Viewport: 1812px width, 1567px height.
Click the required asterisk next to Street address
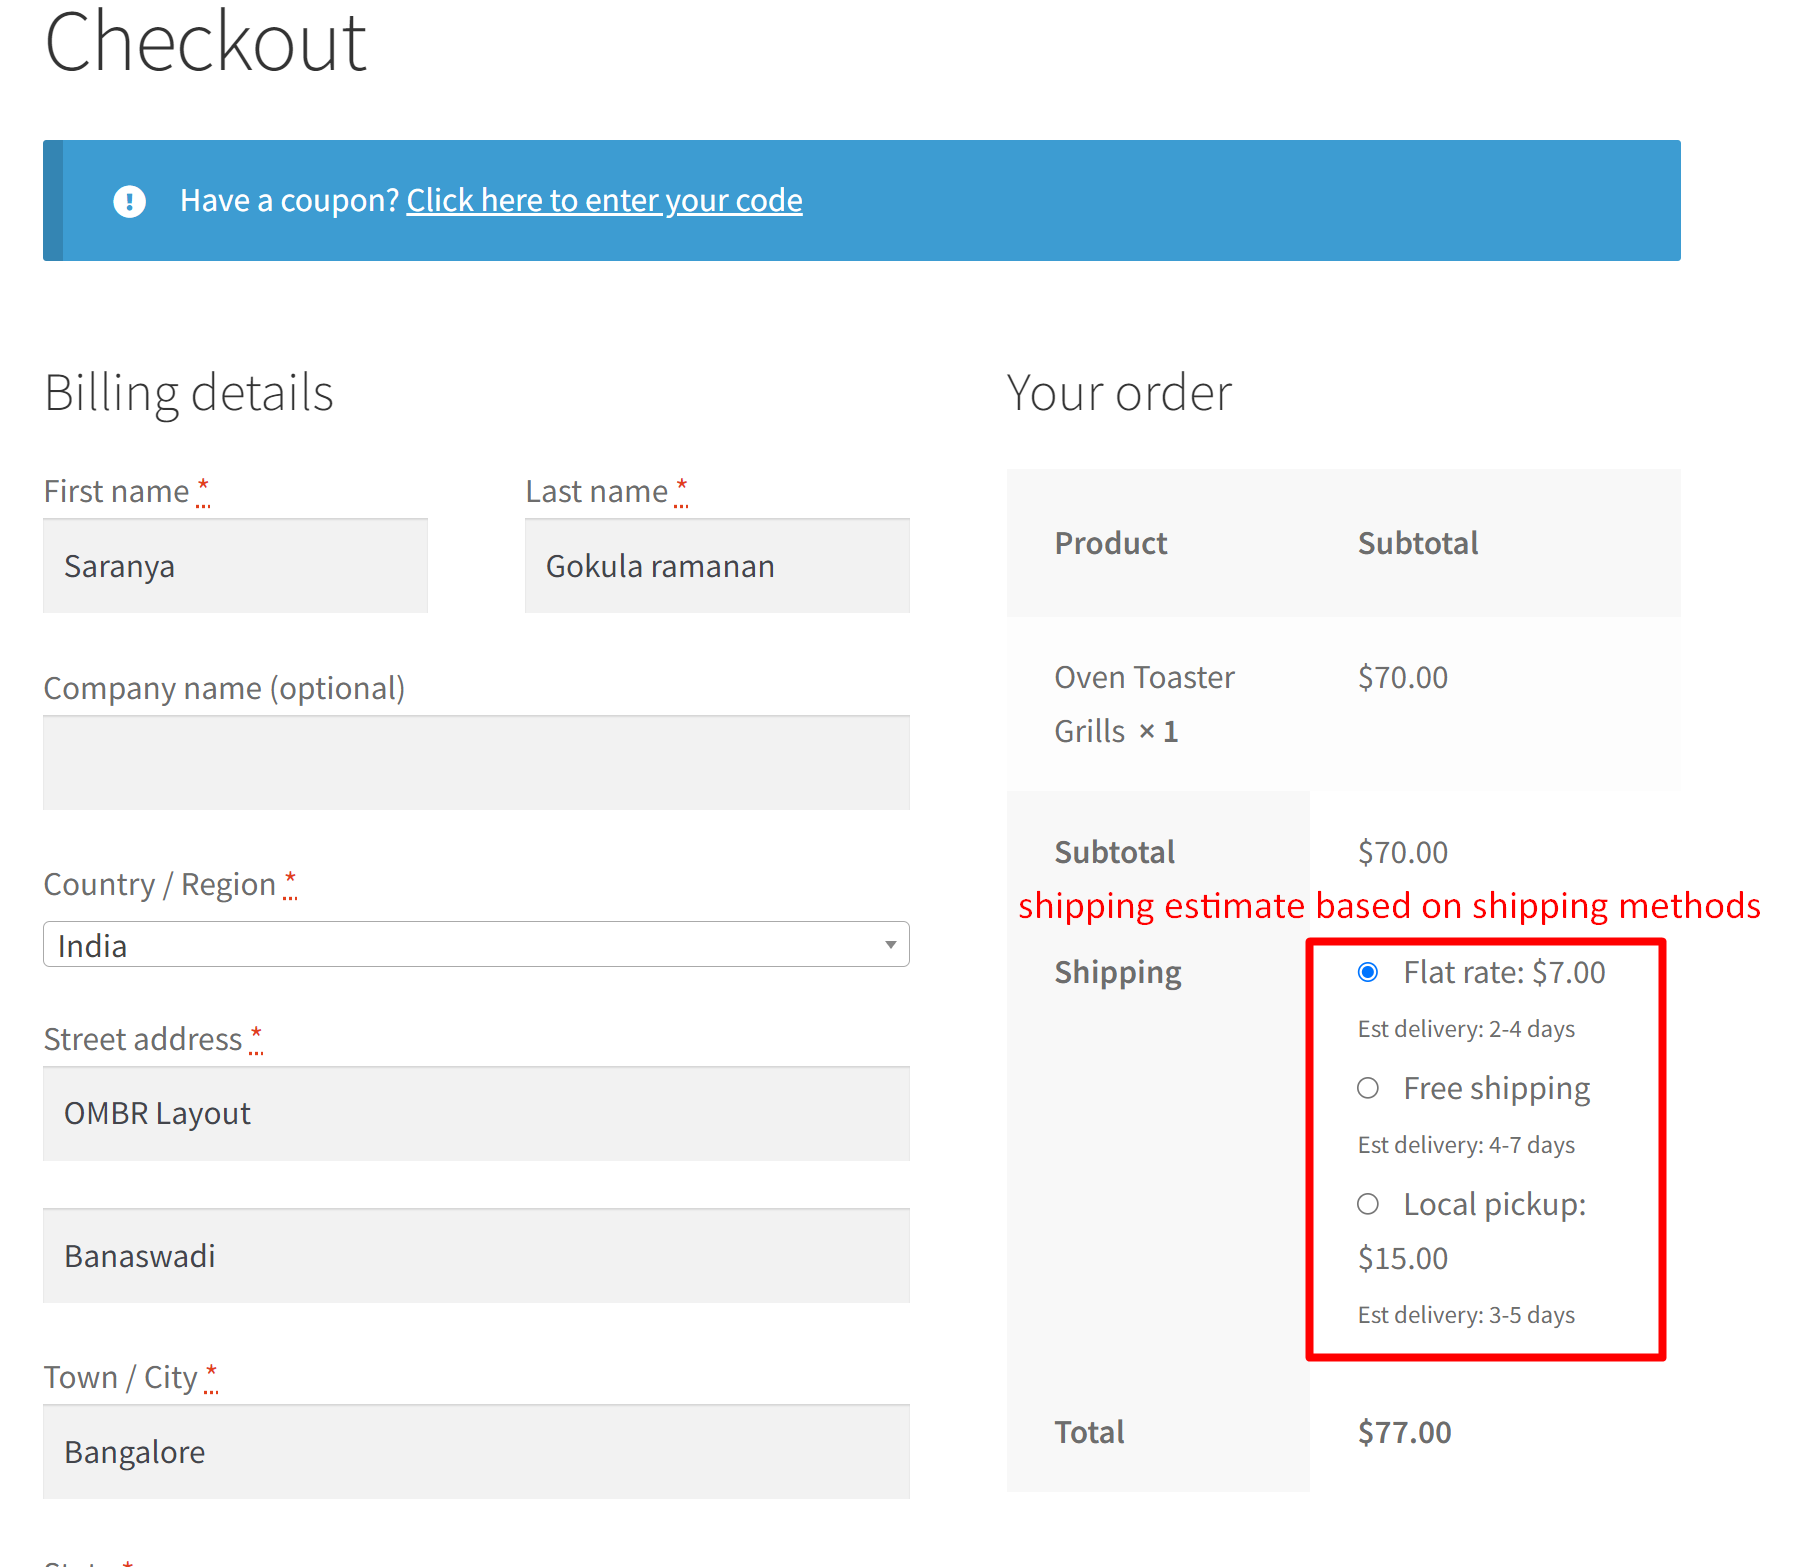257,1037
